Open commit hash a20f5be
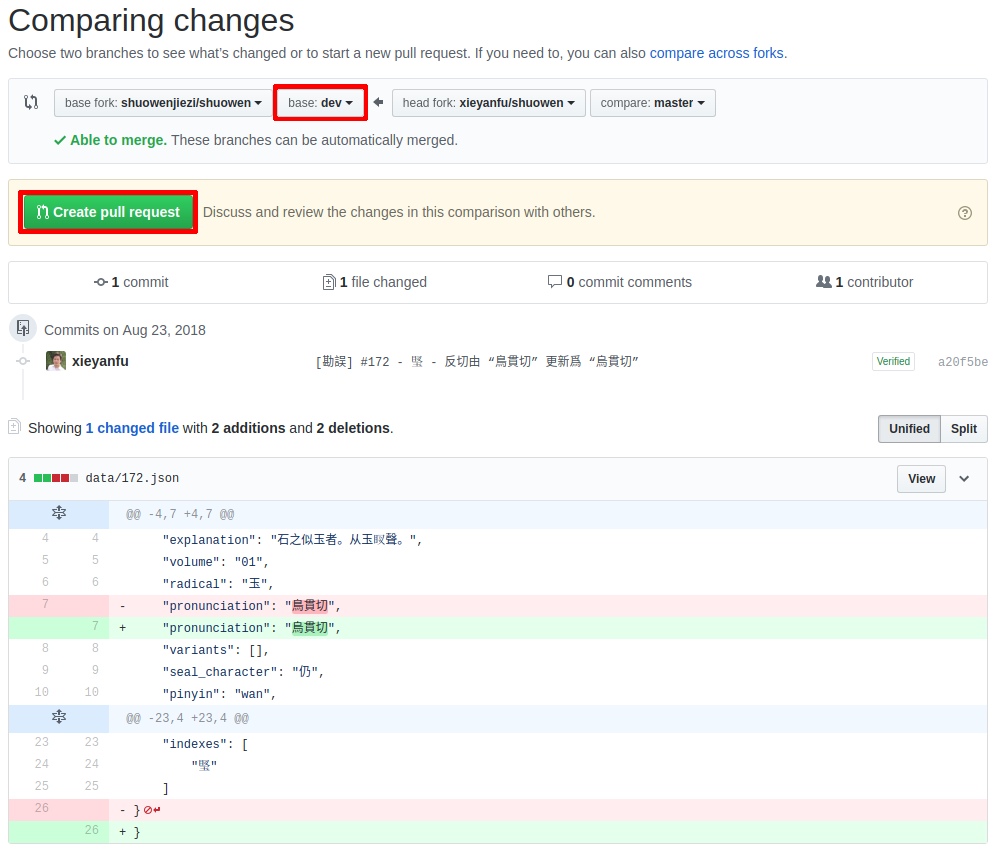 tap(963, 362)
